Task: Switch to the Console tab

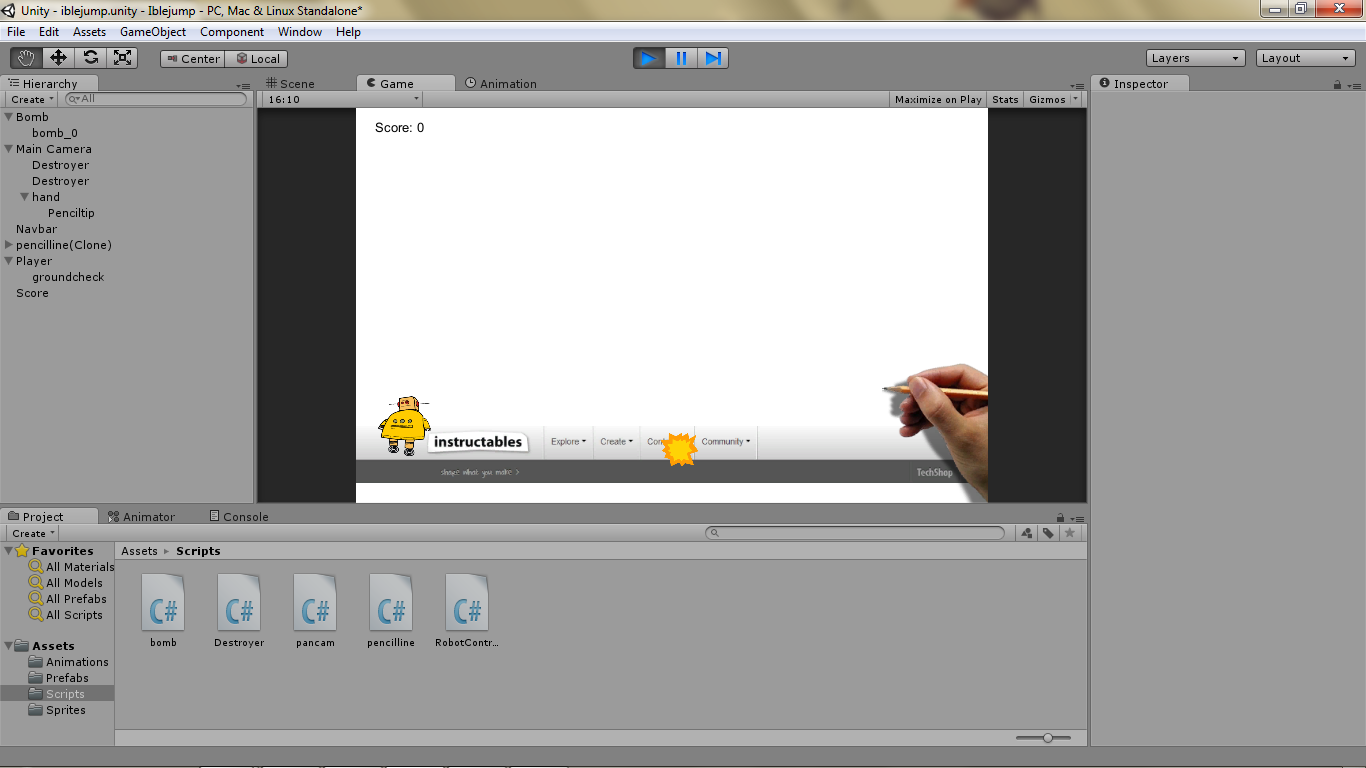Action: [239, 517]
